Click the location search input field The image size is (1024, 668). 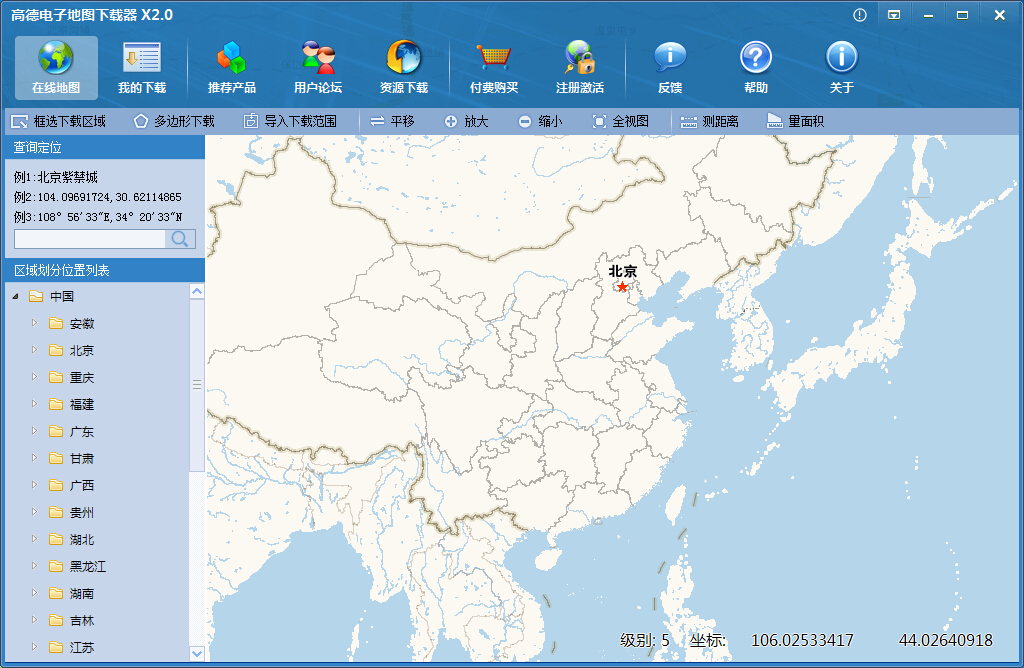point(89,239)
